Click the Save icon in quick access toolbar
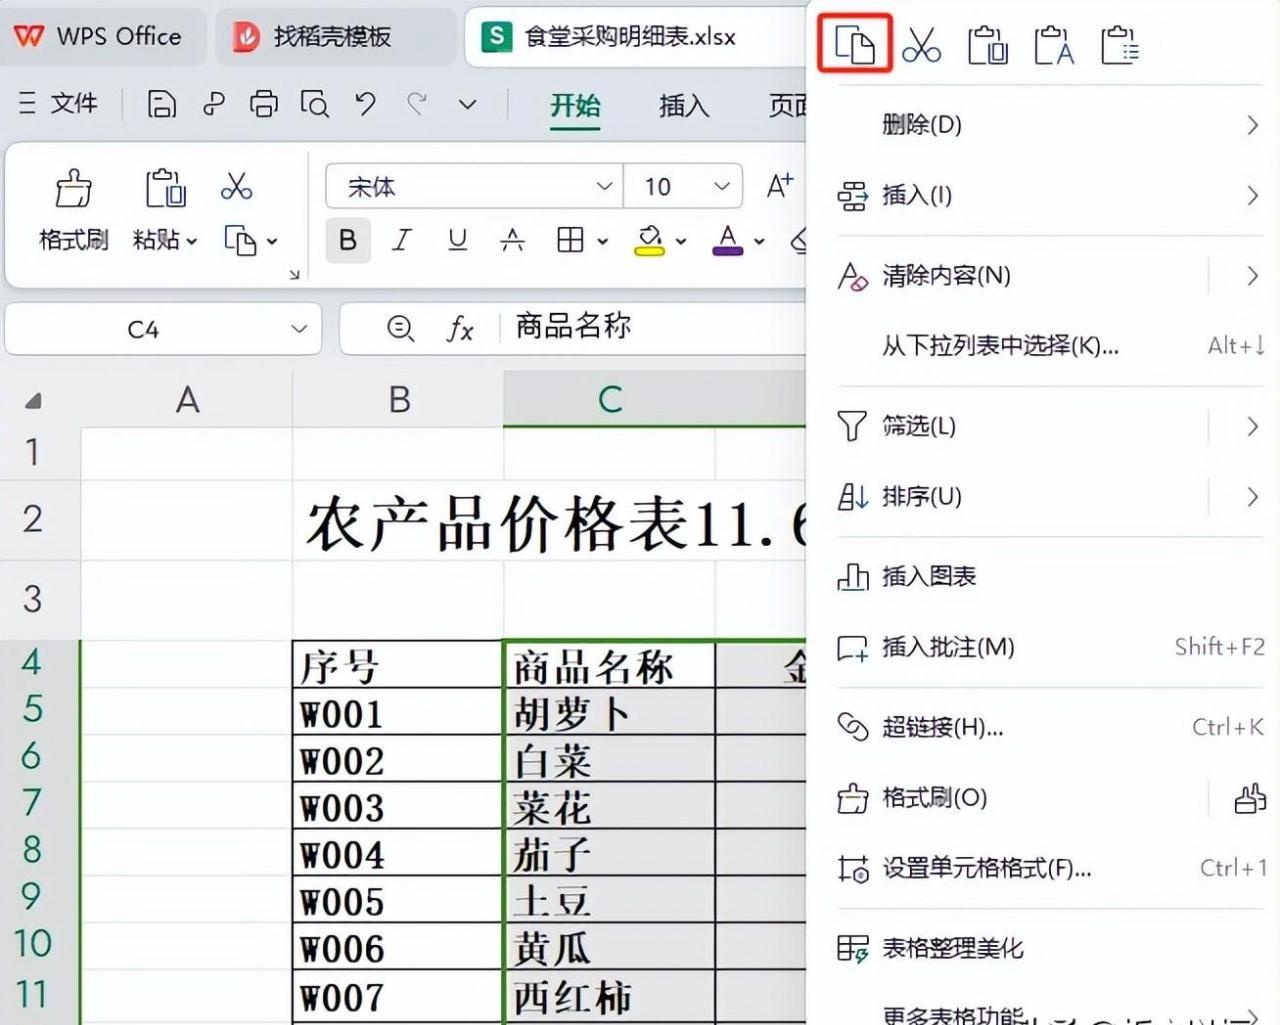 coord(162,104)
